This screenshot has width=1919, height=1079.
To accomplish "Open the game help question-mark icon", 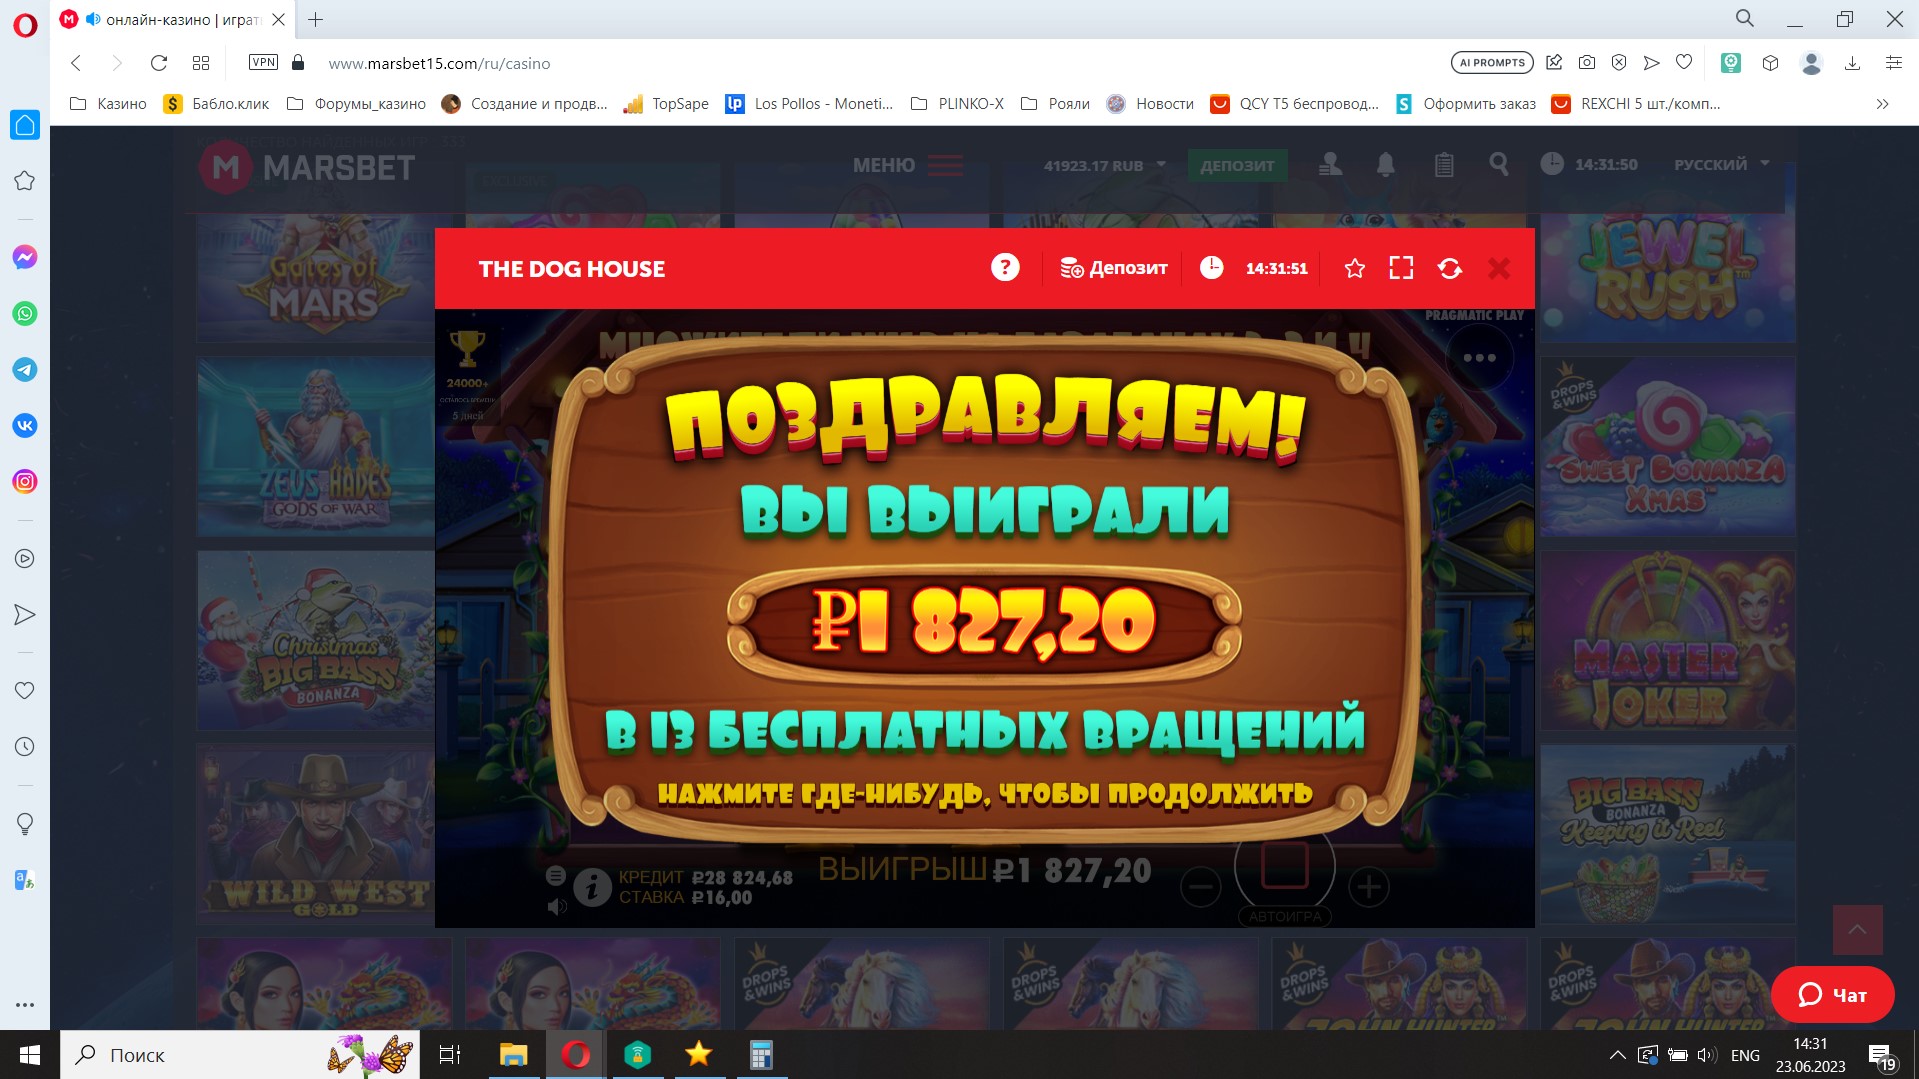I will 1005,268.
